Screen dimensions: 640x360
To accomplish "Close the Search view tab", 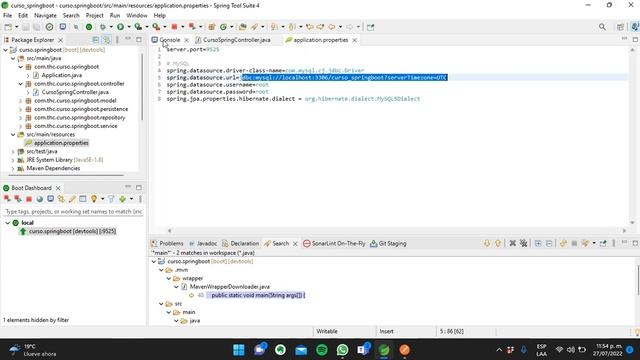I will tap(295, 244).
